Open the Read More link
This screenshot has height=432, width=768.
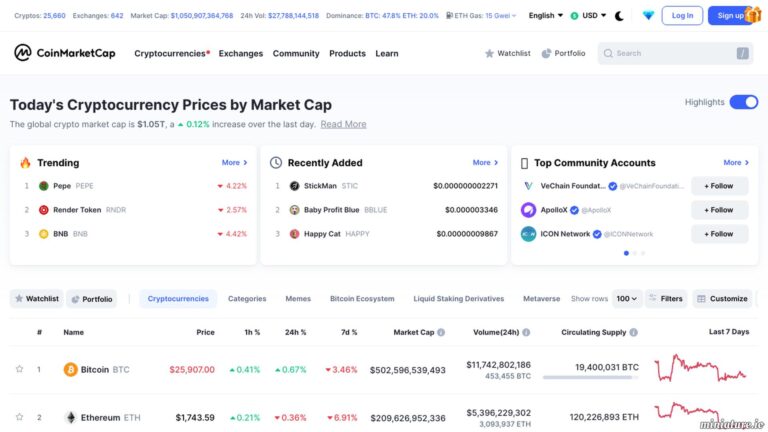[343, 124]
